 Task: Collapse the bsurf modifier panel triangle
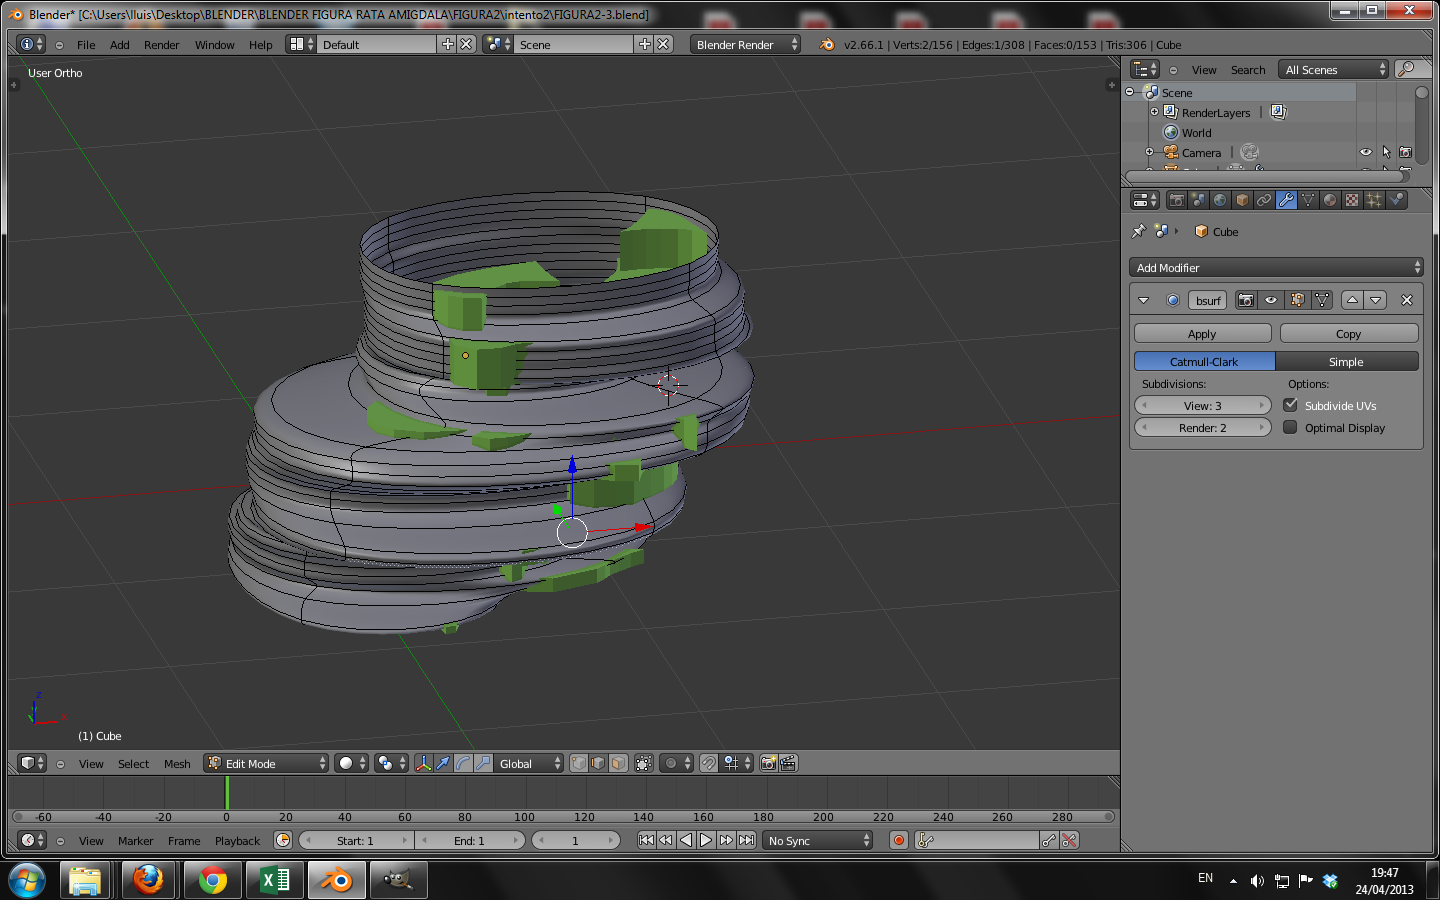click(1144, 301)
